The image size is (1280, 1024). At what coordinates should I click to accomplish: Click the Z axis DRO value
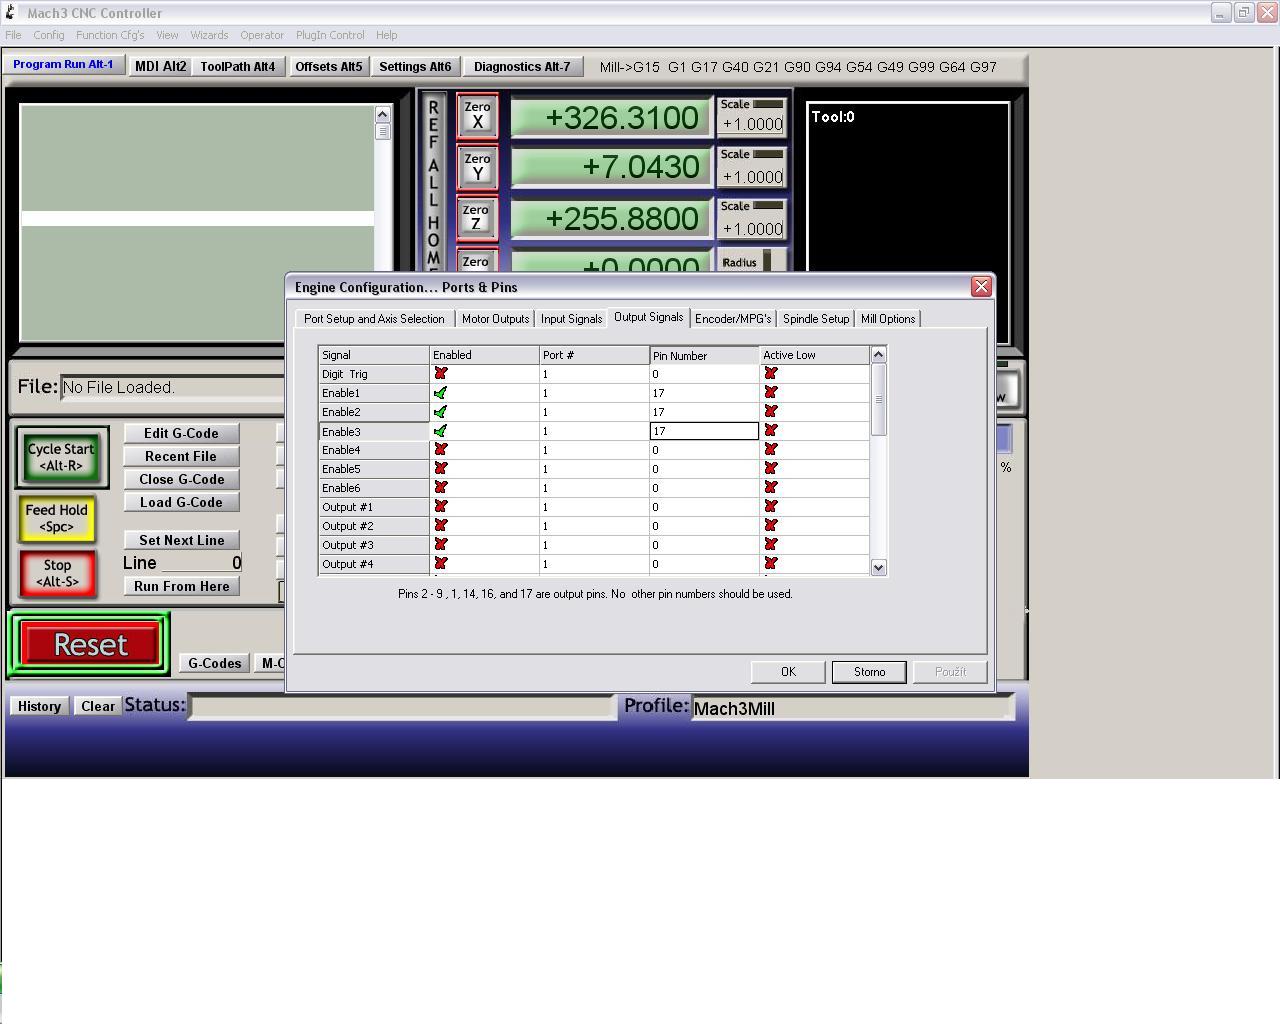click(x=611, y=219)
